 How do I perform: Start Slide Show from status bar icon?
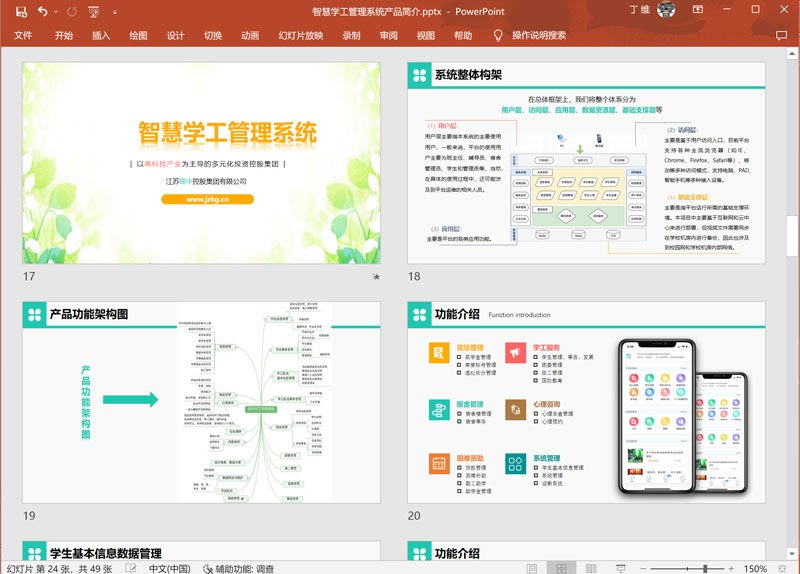620,568
